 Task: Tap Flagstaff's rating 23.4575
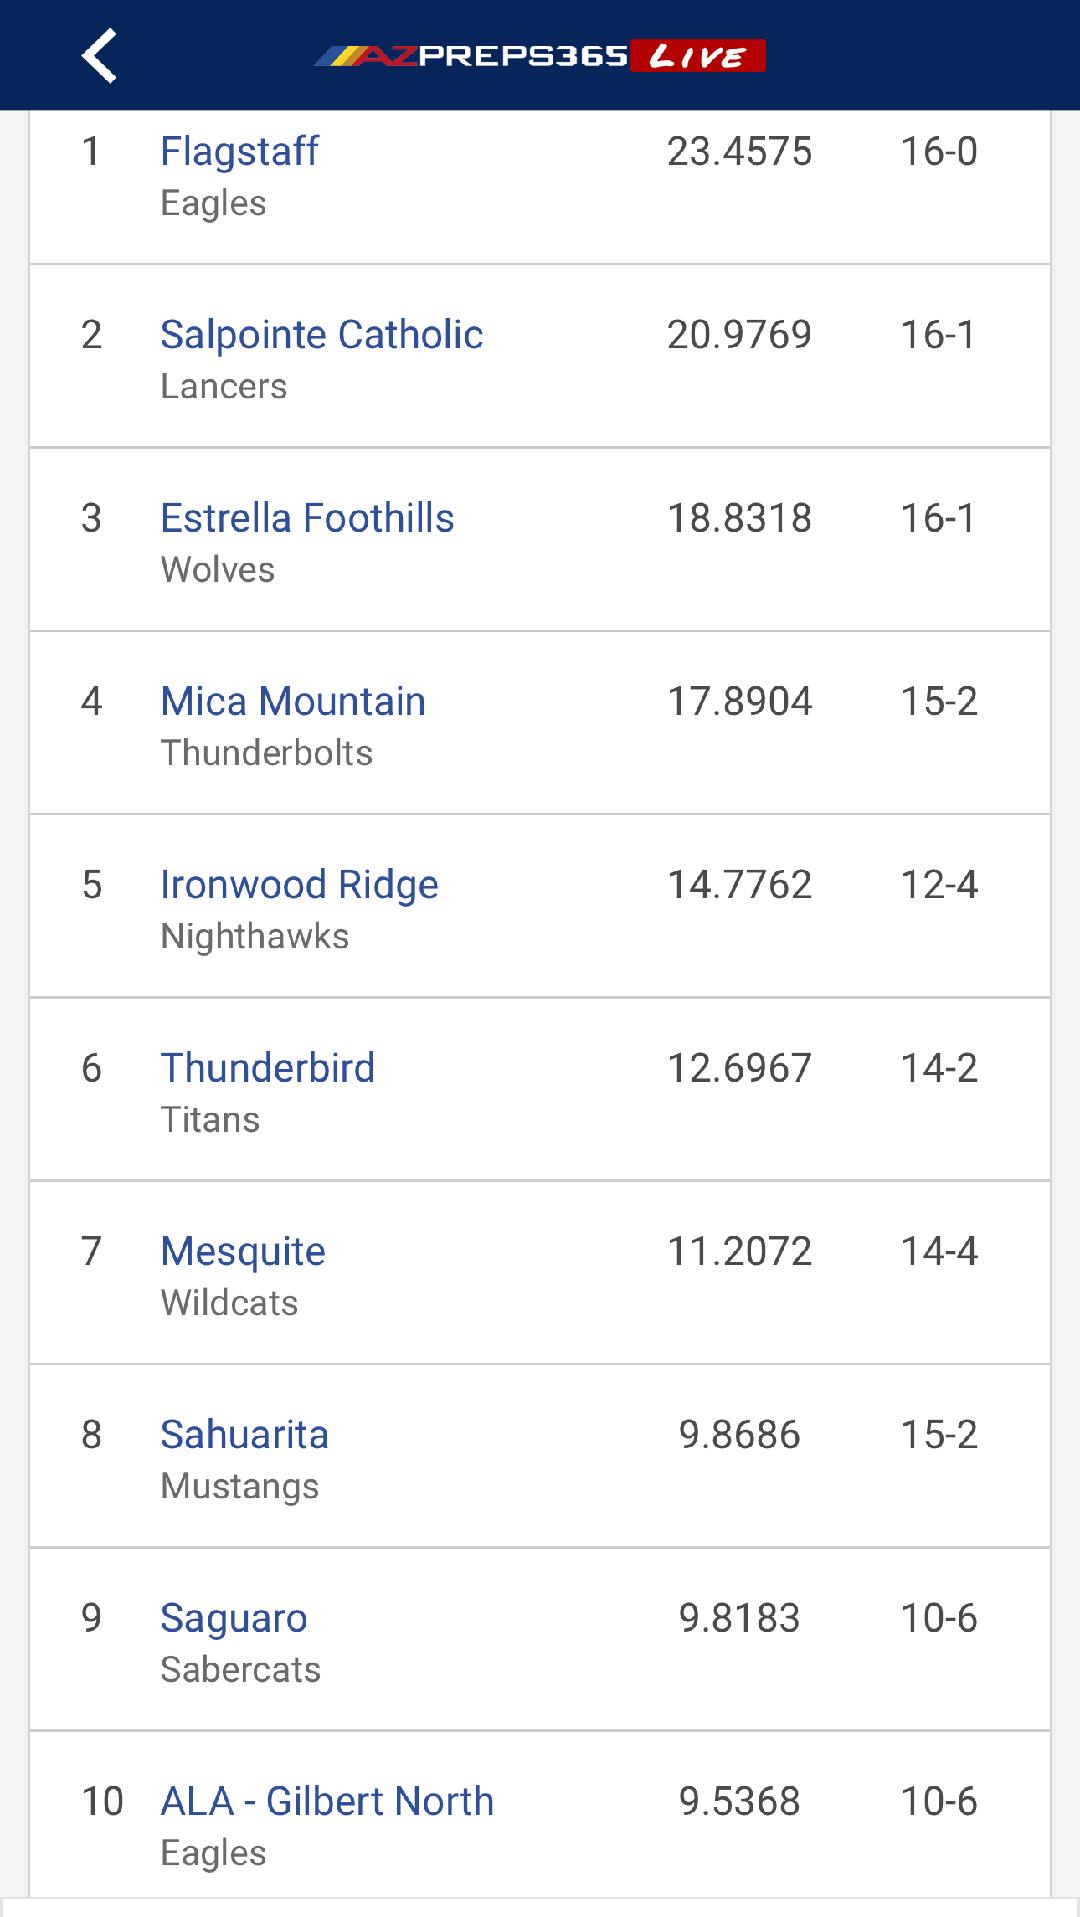coord(739,152)
